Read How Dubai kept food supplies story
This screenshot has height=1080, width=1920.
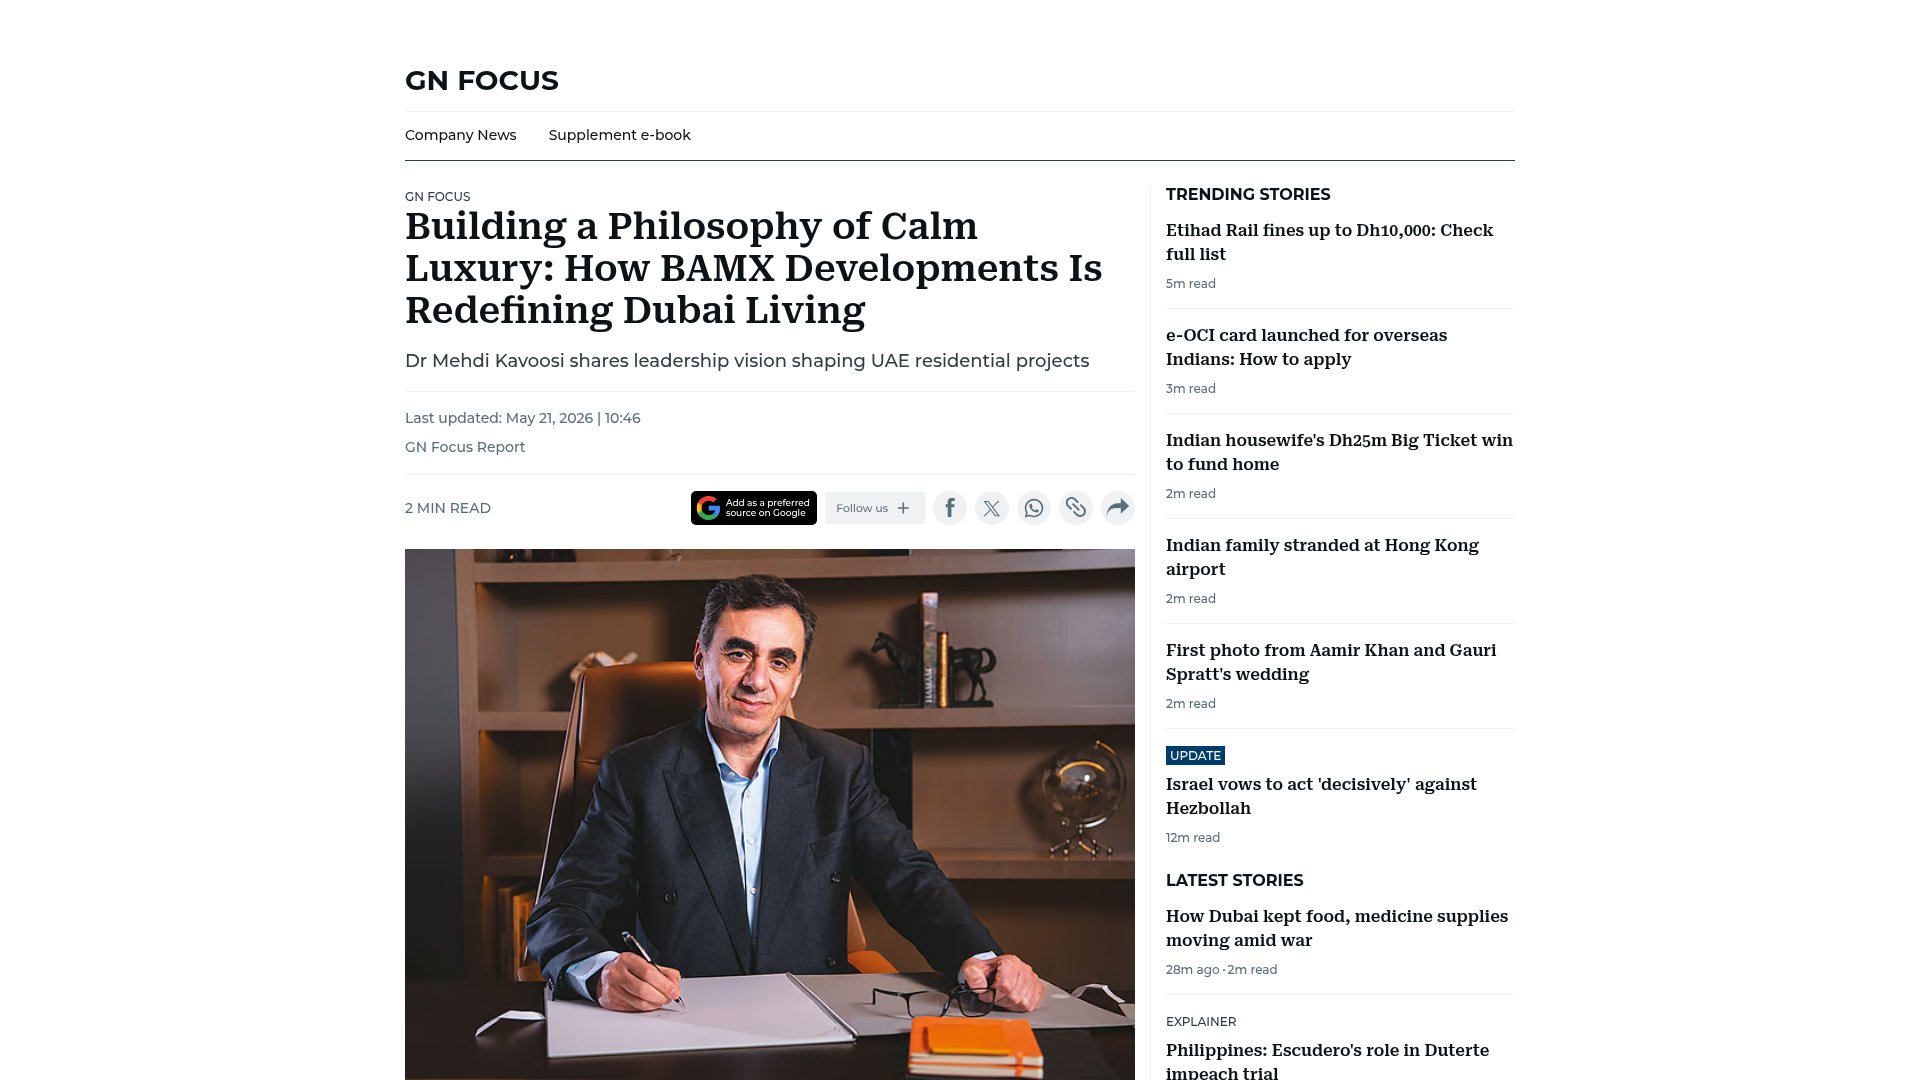[1337, 928]
